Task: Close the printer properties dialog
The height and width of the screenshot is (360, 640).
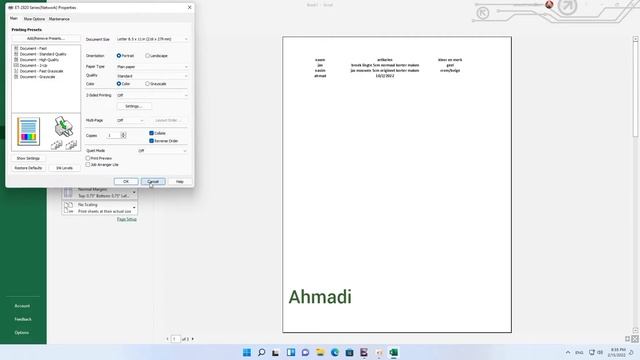Action: tap(189, 7)
